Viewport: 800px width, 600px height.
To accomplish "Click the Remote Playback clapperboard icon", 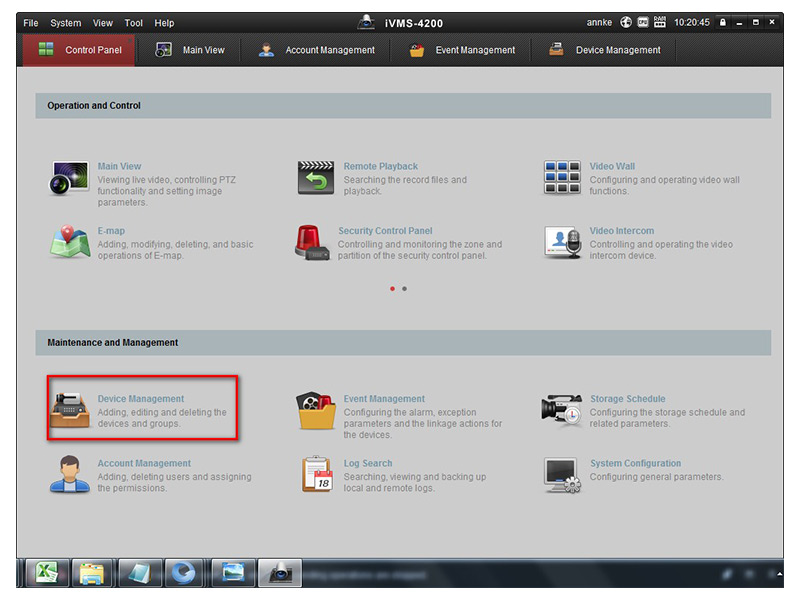I will pos(316,178).
